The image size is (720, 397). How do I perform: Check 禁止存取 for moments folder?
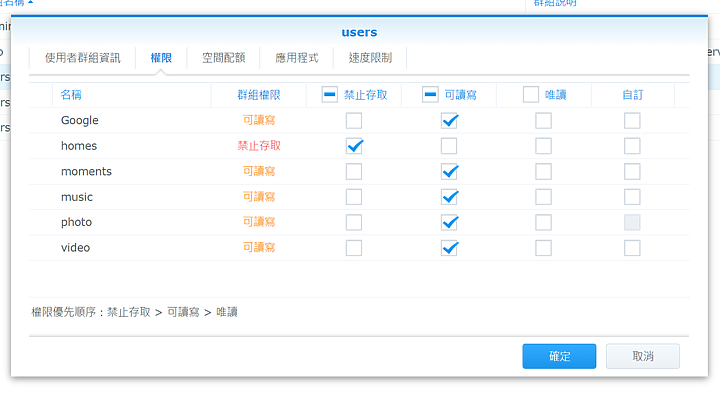tap(354, 172)
